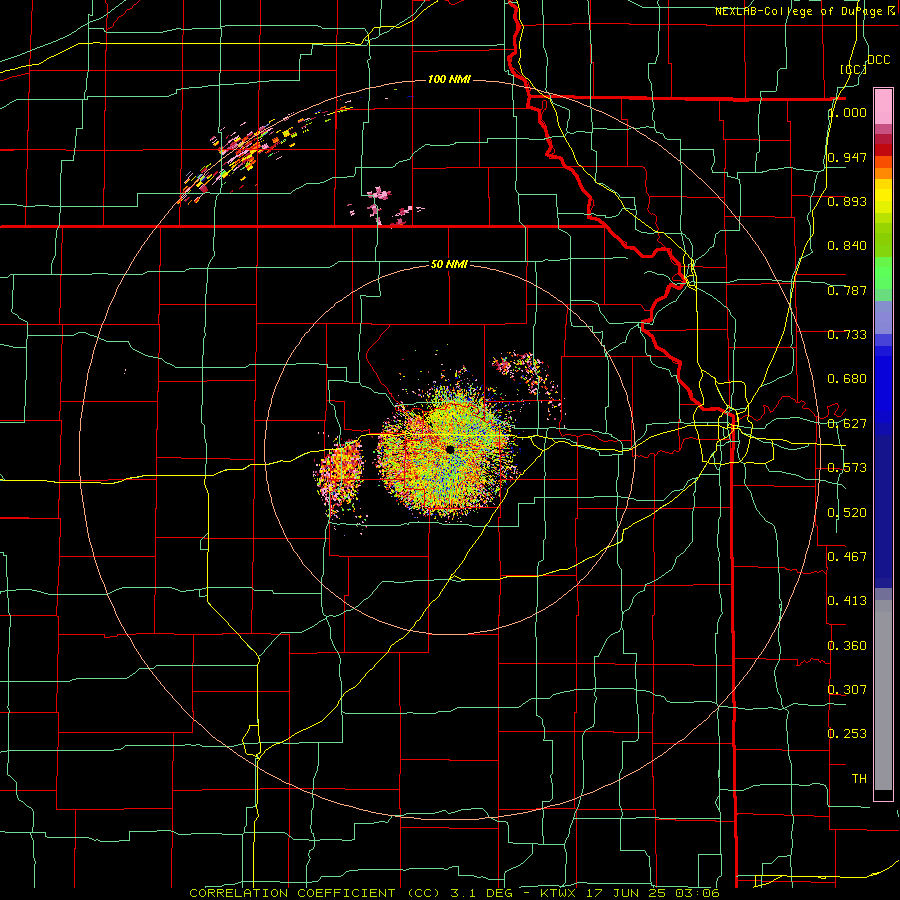Click the 0.360 value on the color scale
Screen dimensions: 900x900
(847, 646)
